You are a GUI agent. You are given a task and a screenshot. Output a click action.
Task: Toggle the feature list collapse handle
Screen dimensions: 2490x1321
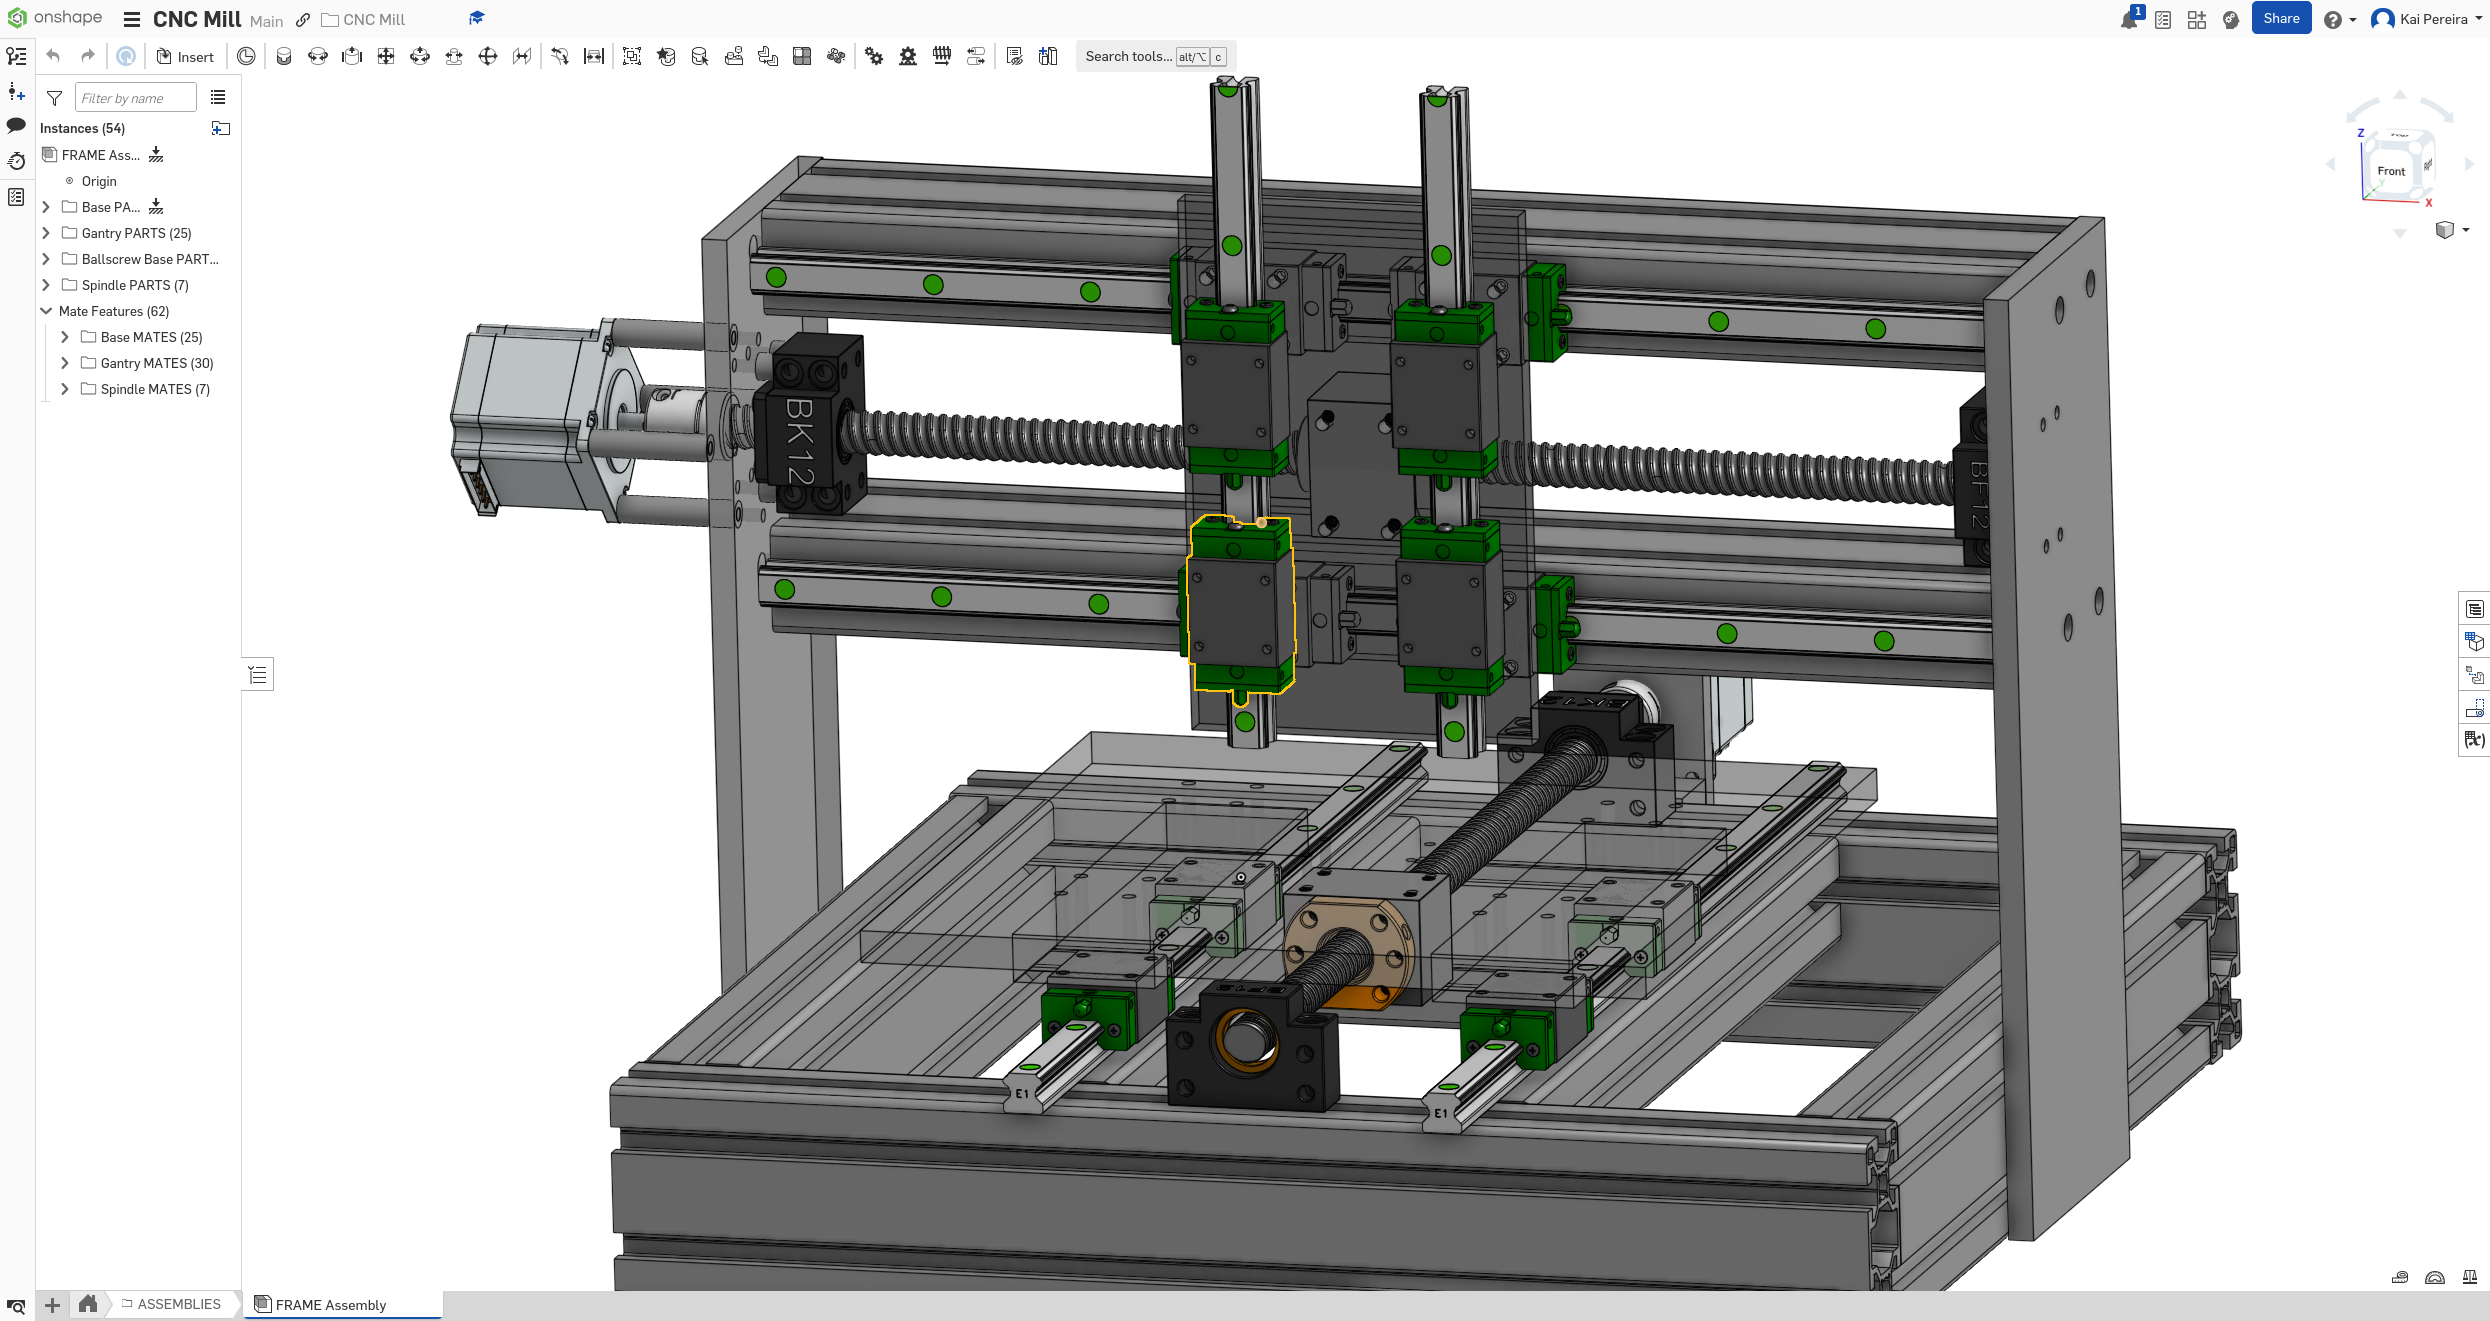click(x=258, y=675)
